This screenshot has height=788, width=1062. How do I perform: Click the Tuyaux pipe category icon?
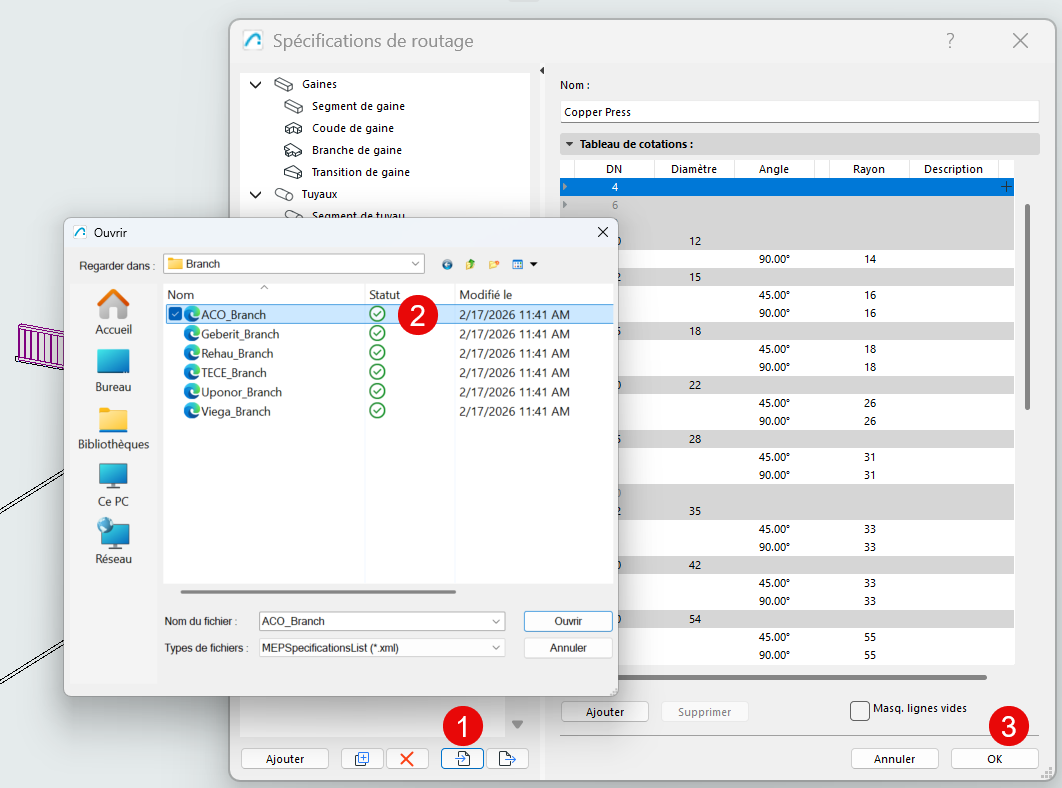283,194
